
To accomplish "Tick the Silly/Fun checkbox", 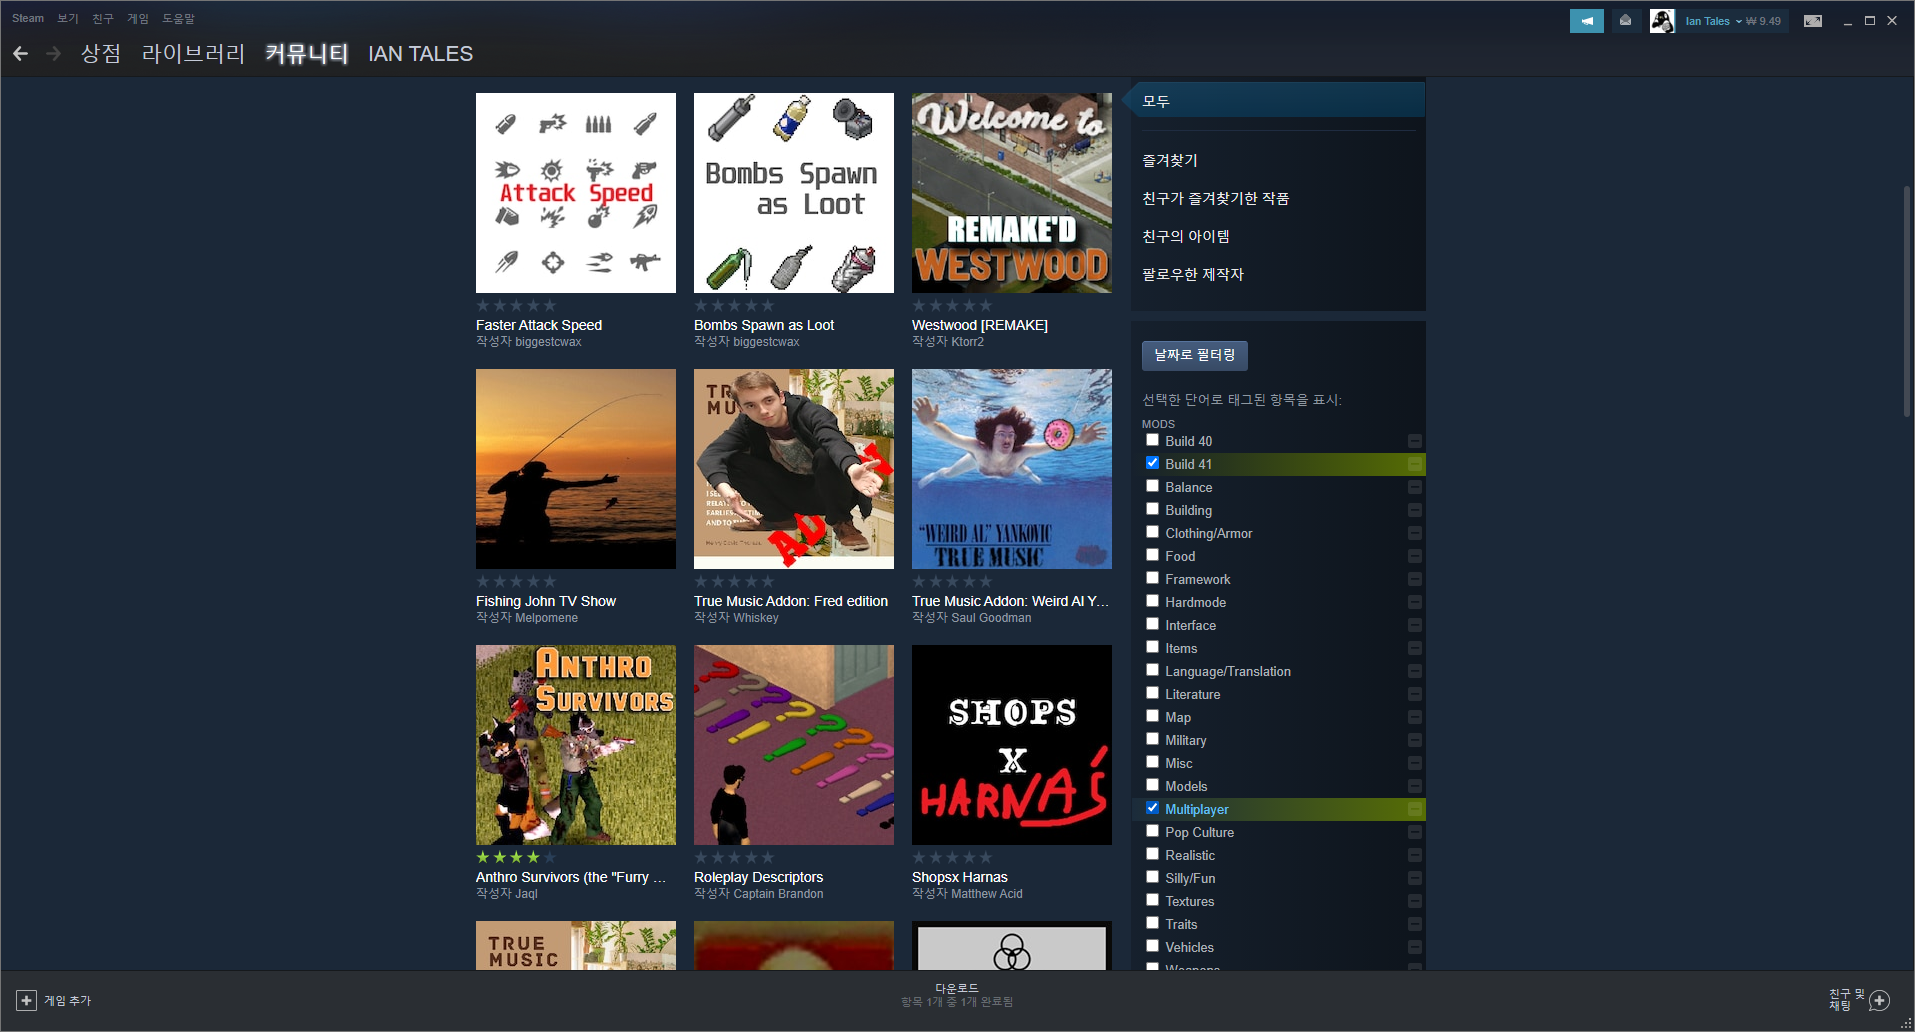I will point(1152,877).
